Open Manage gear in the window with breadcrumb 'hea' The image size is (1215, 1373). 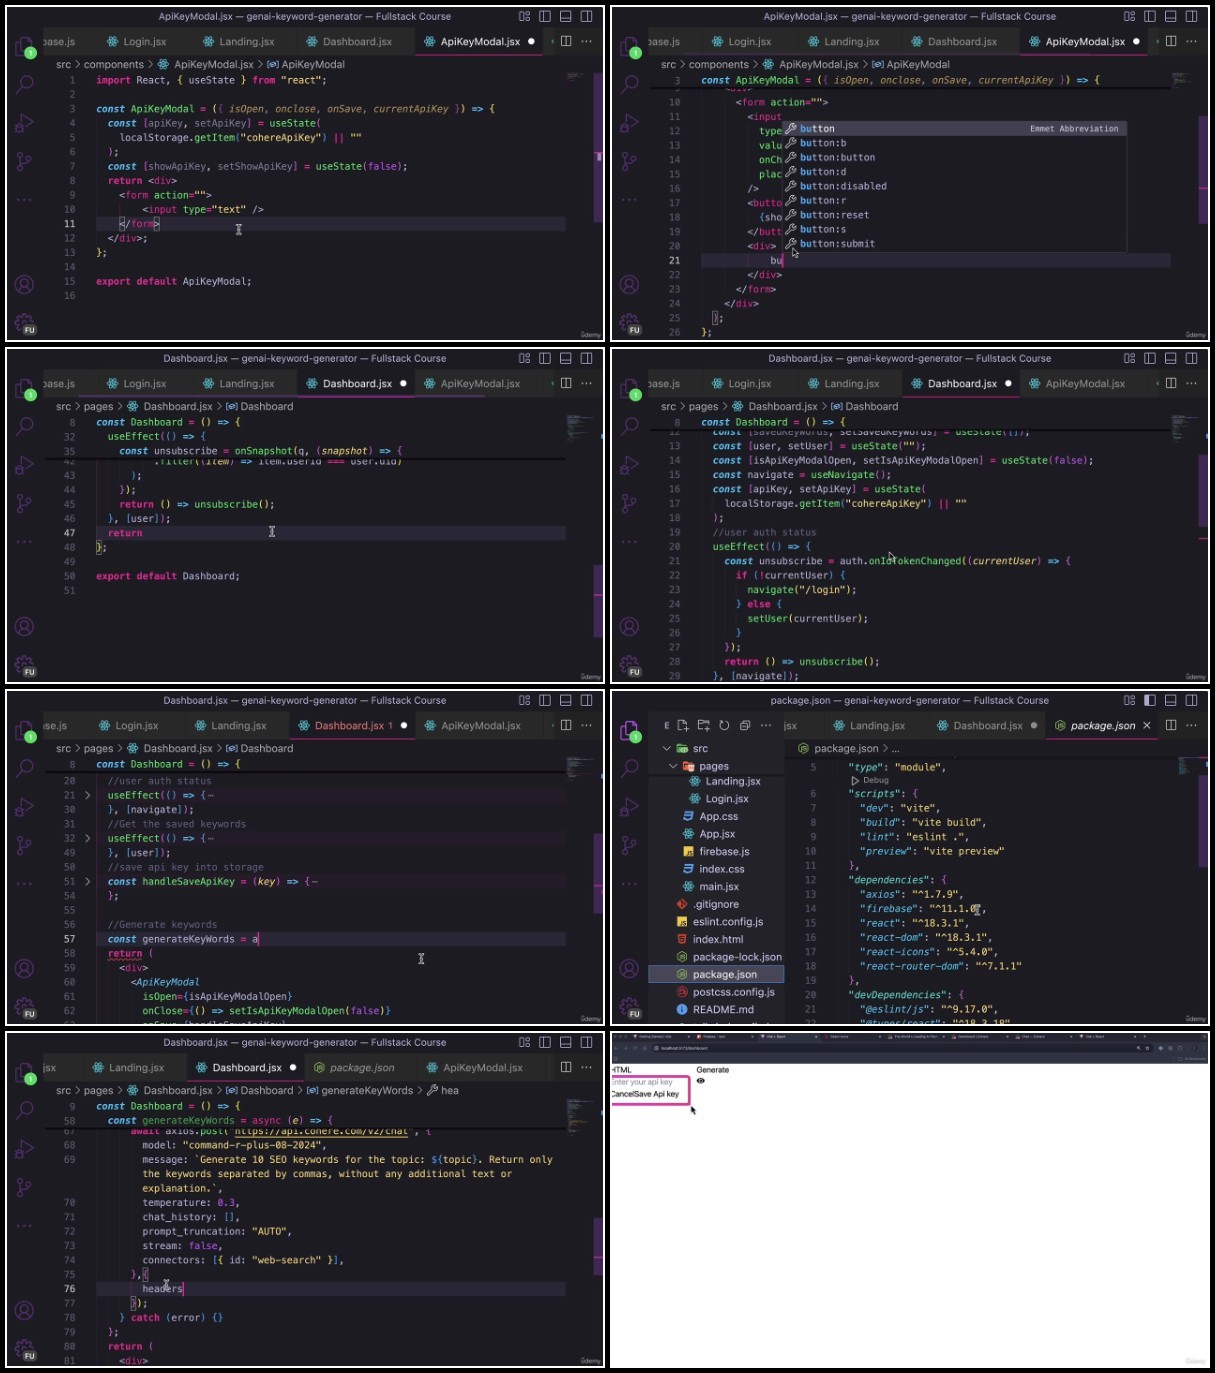(x=25, y=1350)
